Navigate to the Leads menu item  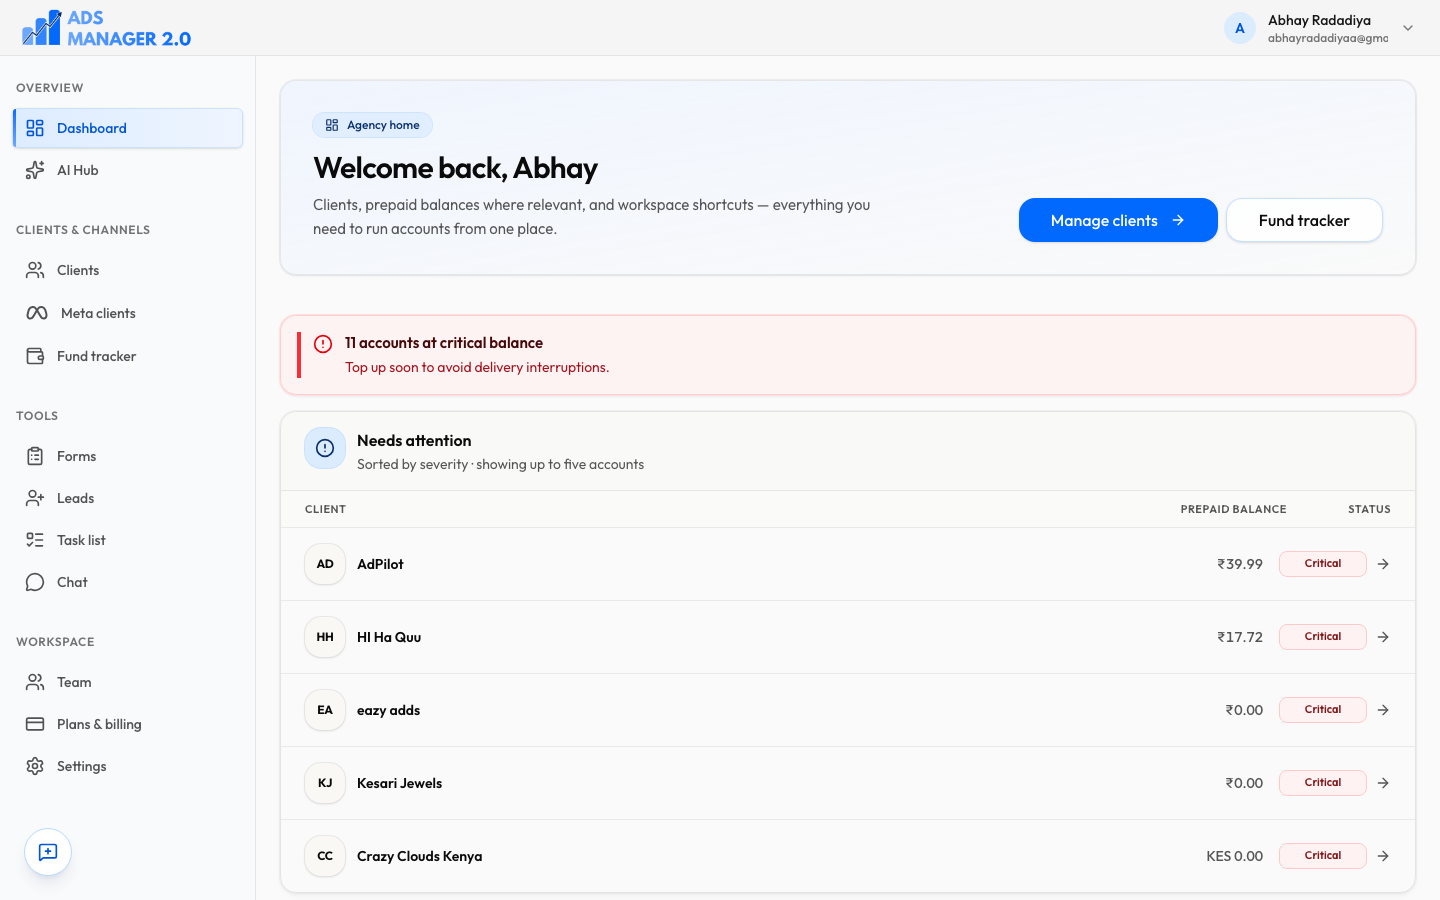tap(128, 498)
